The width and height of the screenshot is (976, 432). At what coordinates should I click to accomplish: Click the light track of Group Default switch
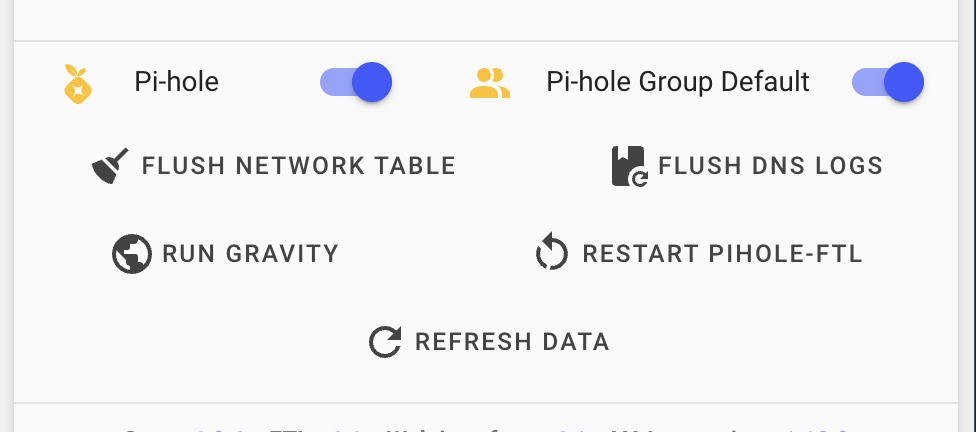coord(864,82)
